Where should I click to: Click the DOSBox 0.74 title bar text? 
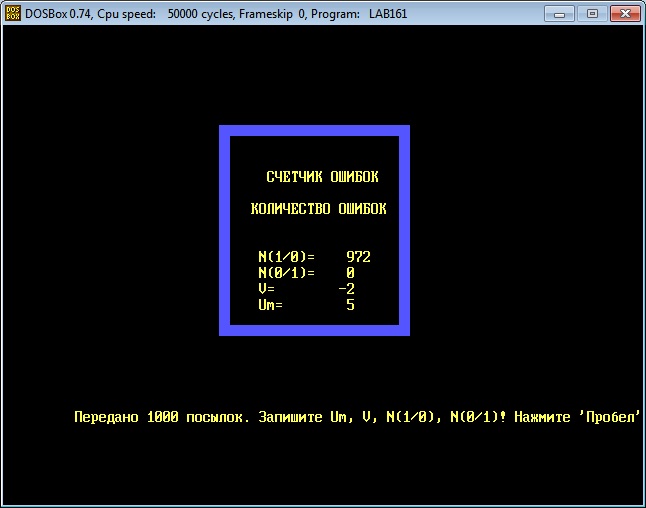pyautogui.click(x=216, y=14)
